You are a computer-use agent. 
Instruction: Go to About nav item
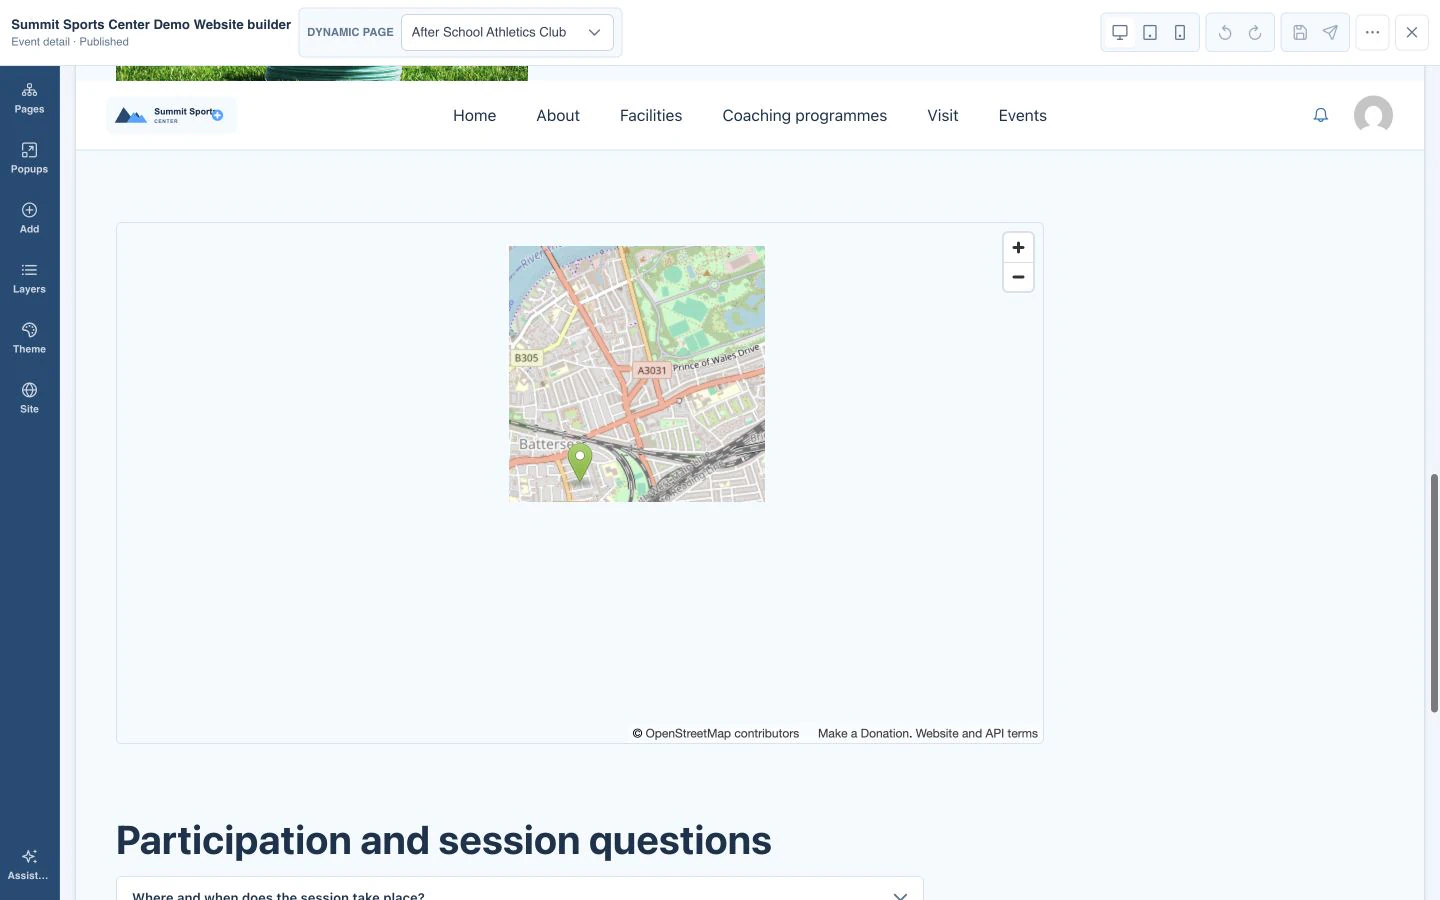click(x=558, y=115)
